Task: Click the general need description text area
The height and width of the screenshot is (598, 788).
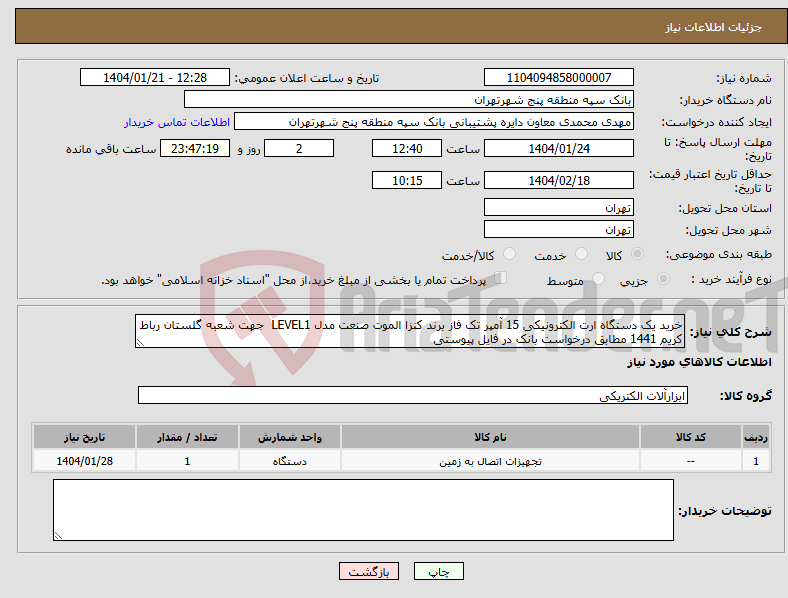Action: click(x=410, y=332)
